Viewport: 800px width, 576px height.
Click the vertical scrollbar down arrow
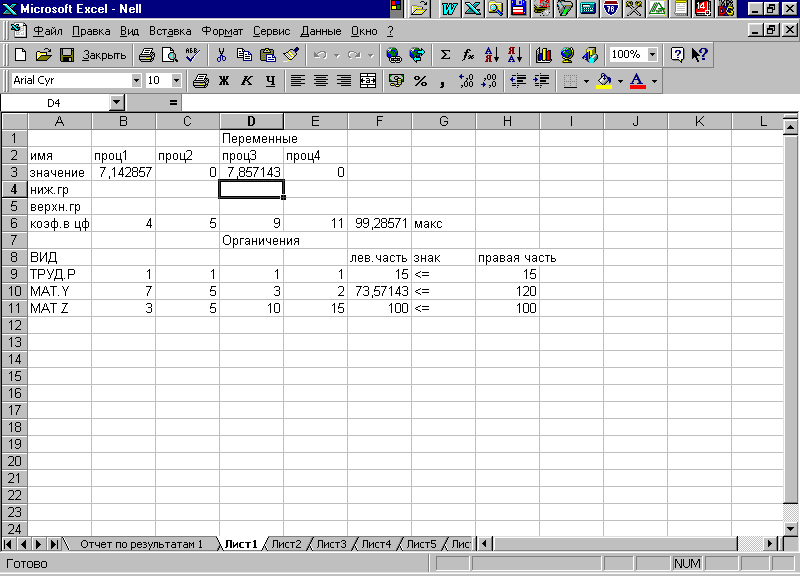pyautogui.click(x=791, y=529)
